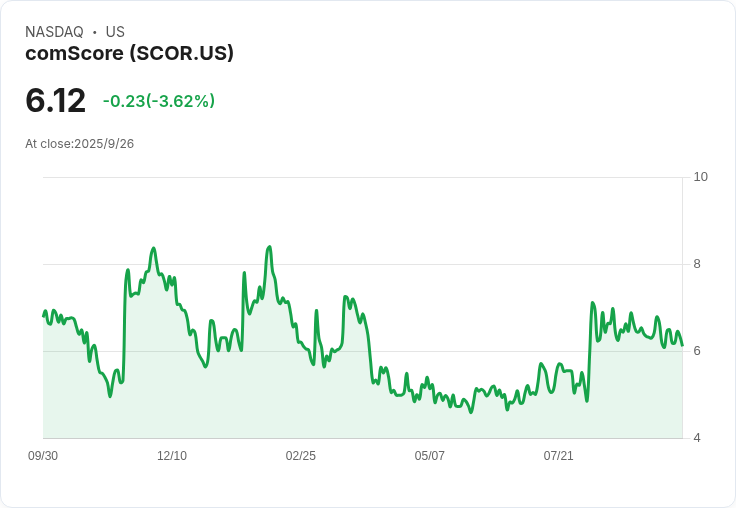Click the first data point at the chart's left end

(x=43, y=316)
